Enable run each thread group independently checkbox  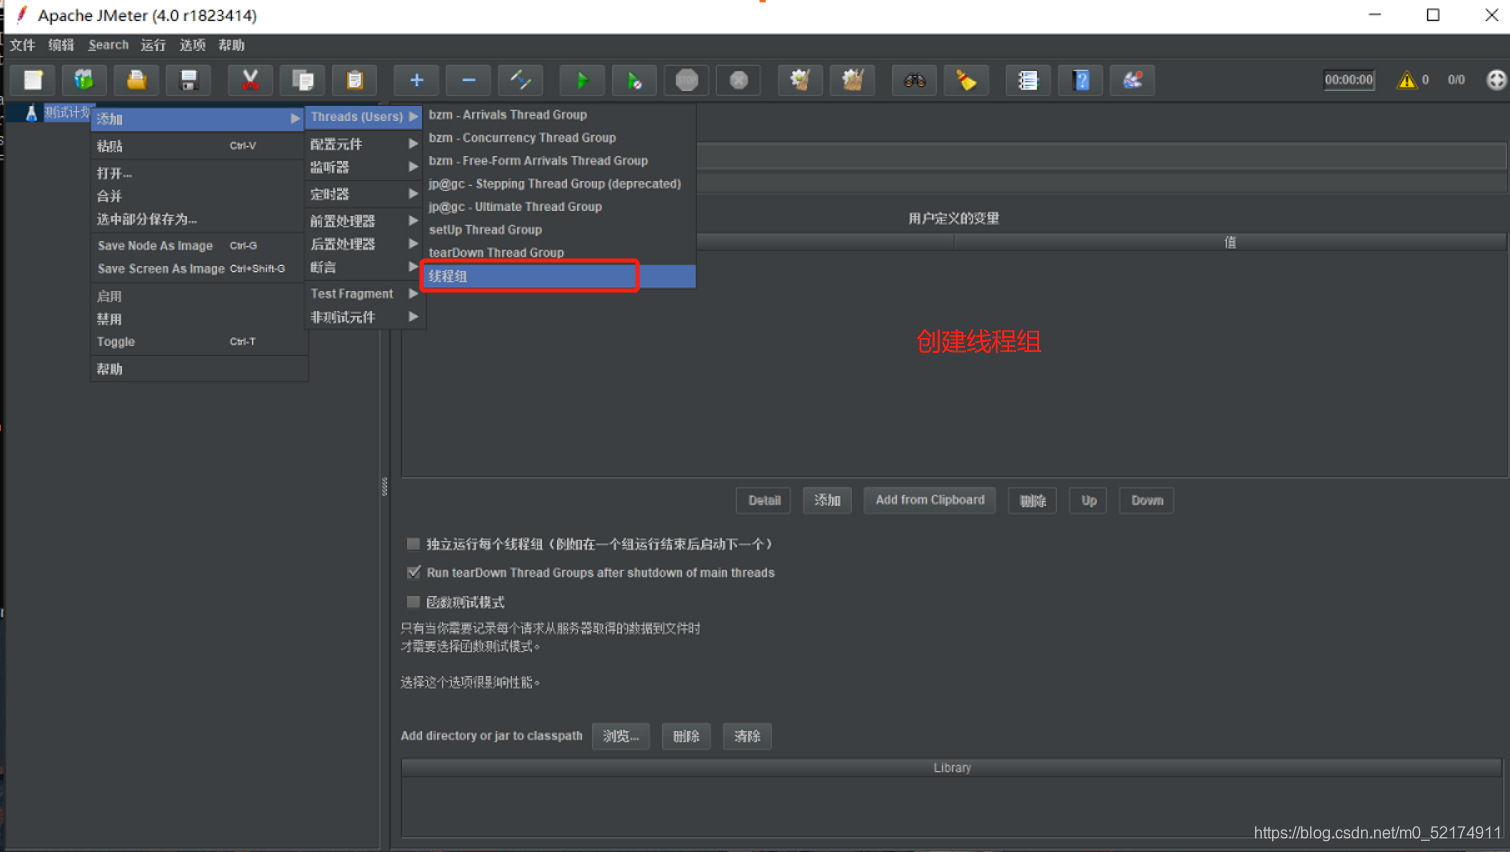413,544
